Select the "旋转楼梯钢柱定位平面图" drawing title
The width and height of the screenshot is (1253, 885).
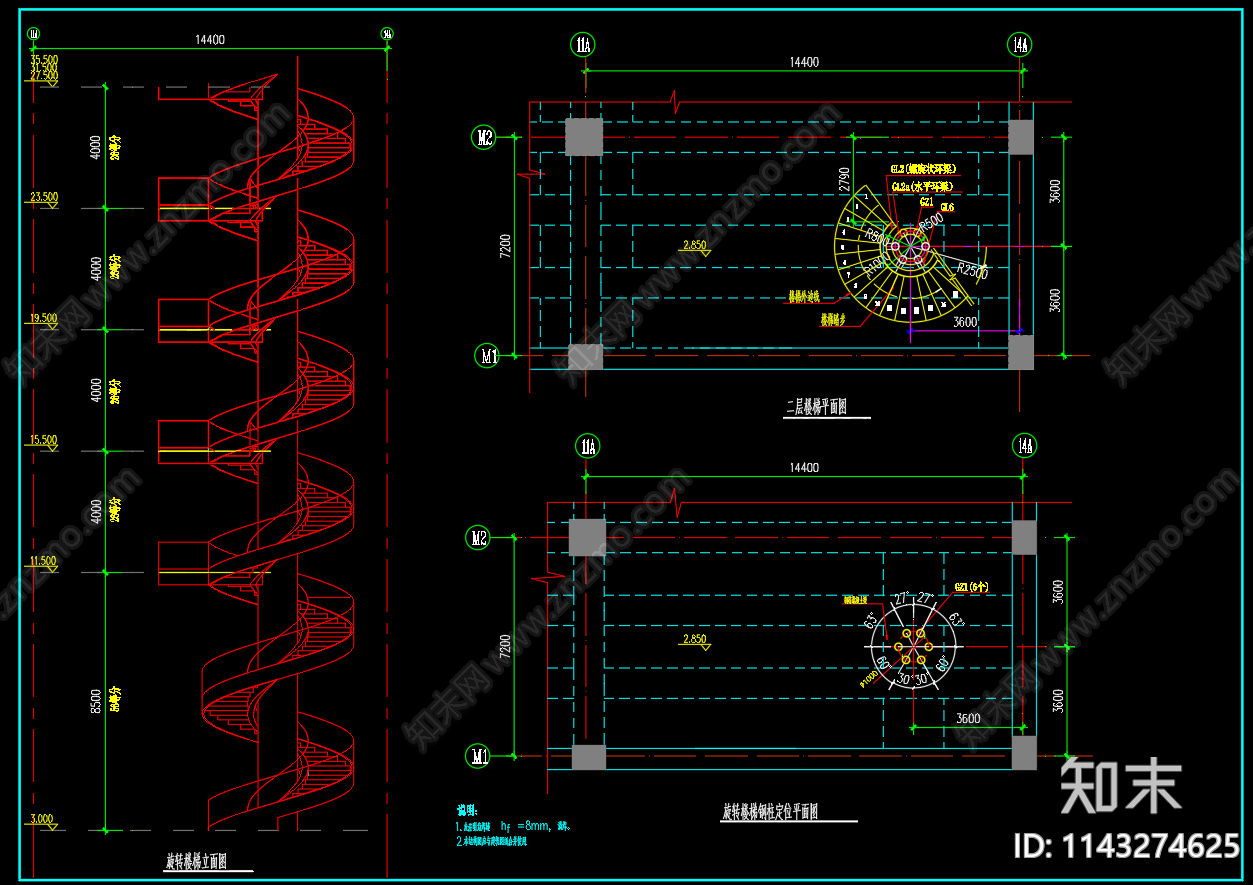(771, 812)
